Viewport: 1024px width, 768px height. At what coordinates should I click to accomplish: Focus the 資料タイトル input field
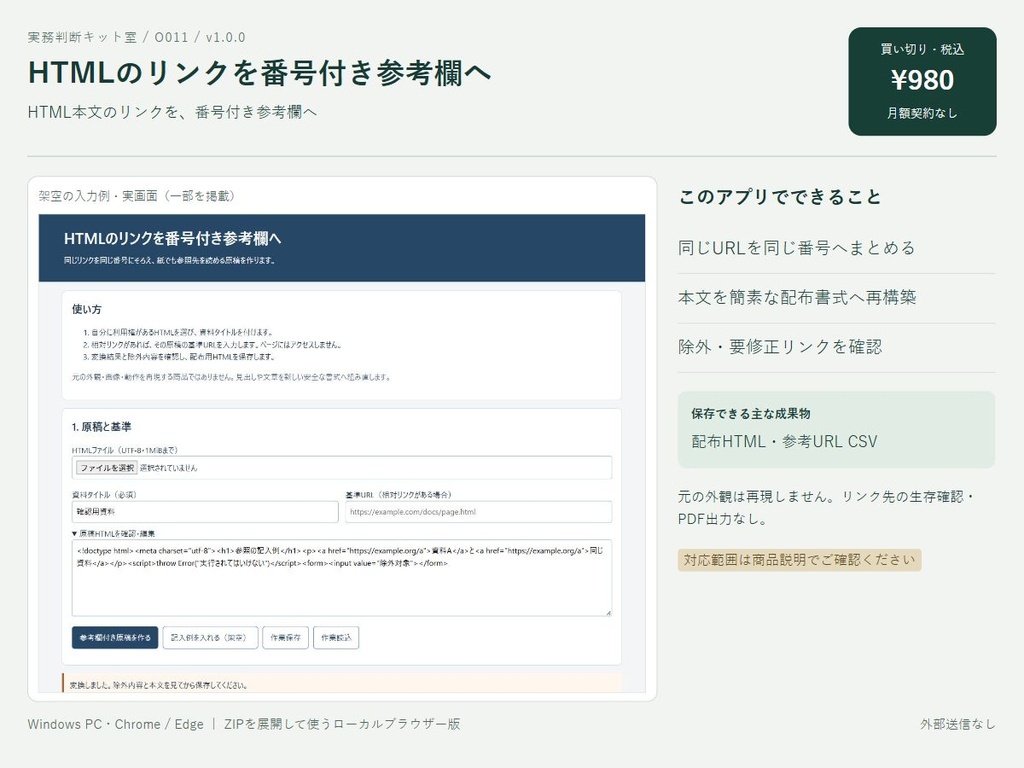[205, 512]
